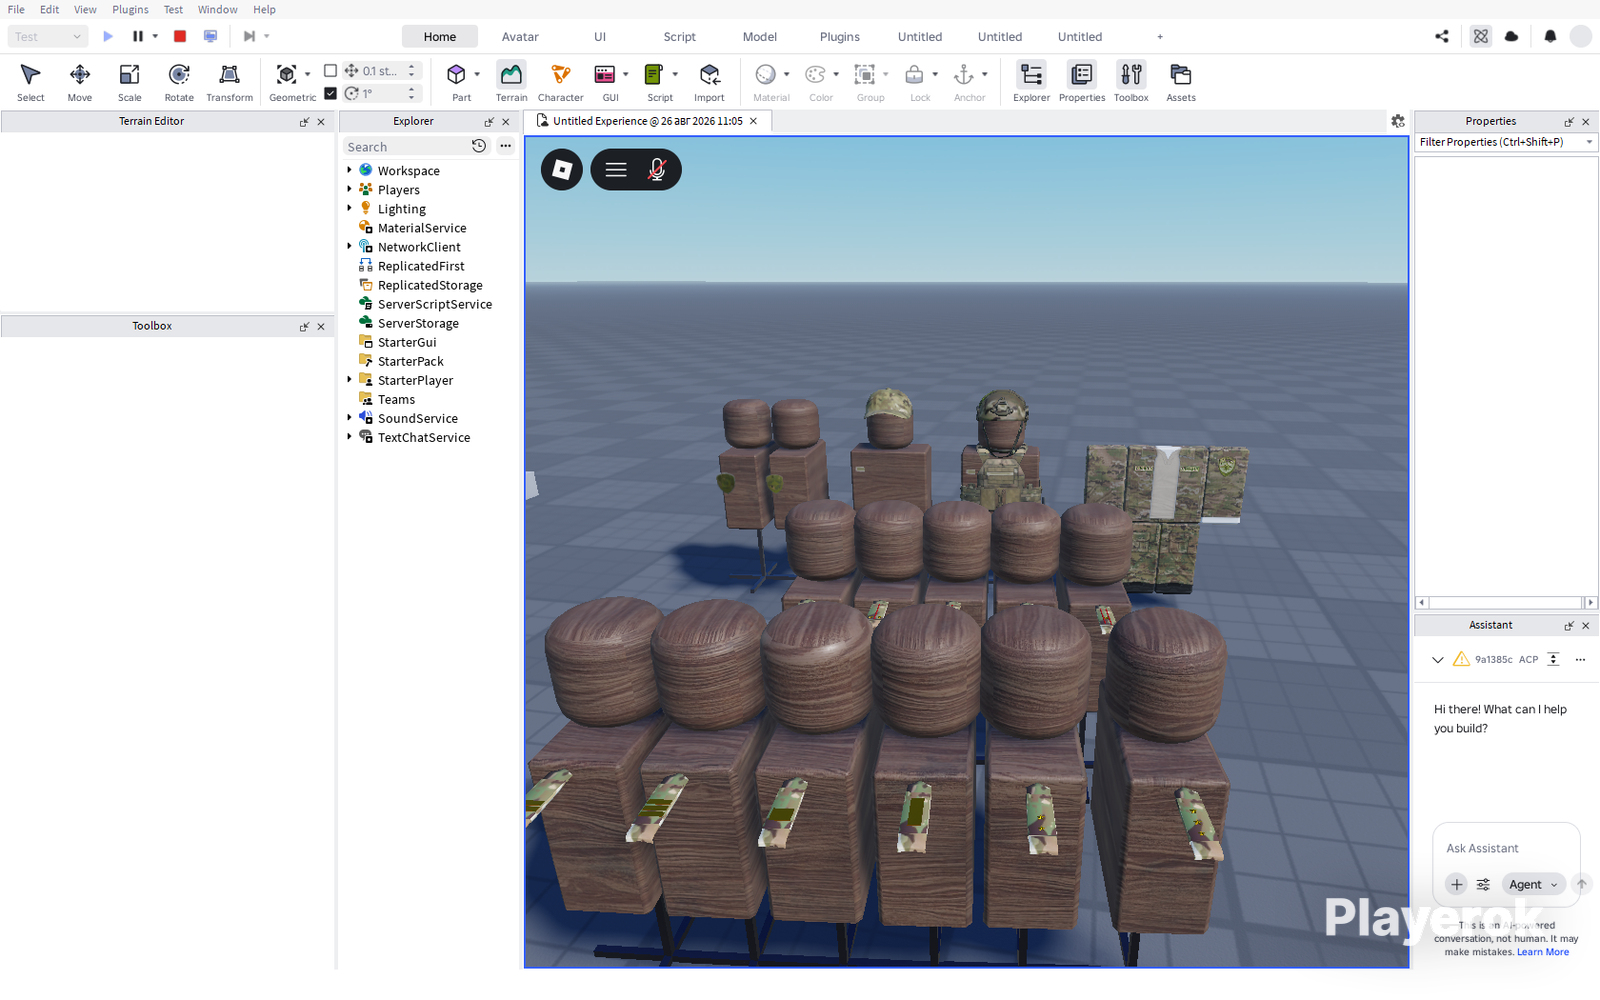Open Explorer more options button
The height and width of the screenshot is (1000, 1600).
(x=506, y=146)
